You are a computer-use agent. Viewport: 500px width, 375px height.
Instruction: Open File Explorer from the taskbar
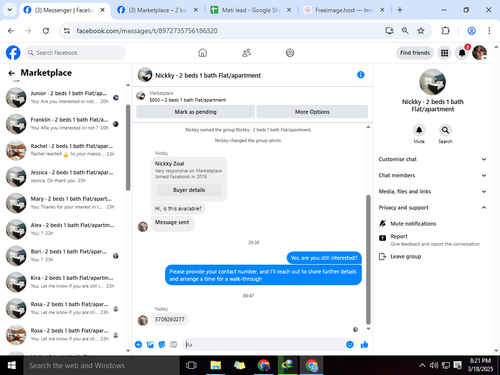216,365
